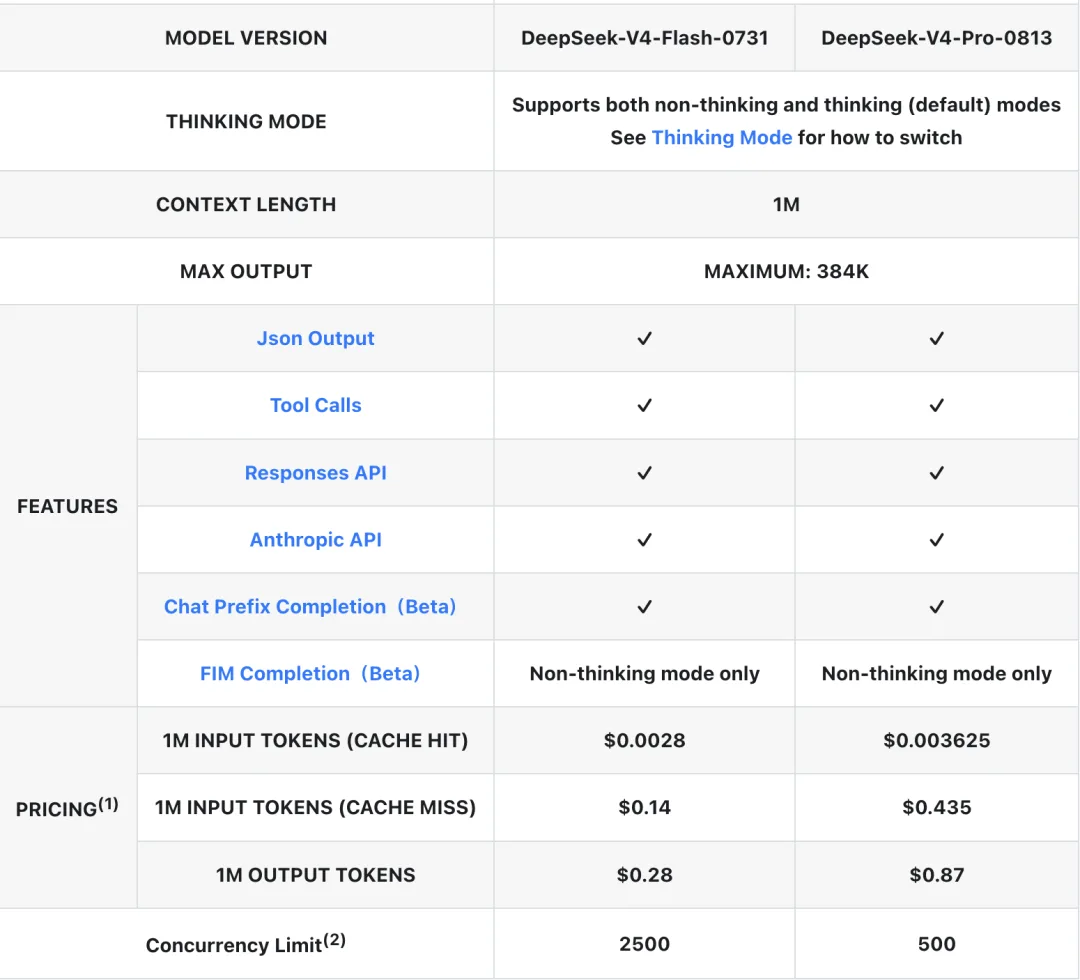1080x980 pixels.
Task: Click Tool Calls checkmark for Pro model
Action: point(936,405)
